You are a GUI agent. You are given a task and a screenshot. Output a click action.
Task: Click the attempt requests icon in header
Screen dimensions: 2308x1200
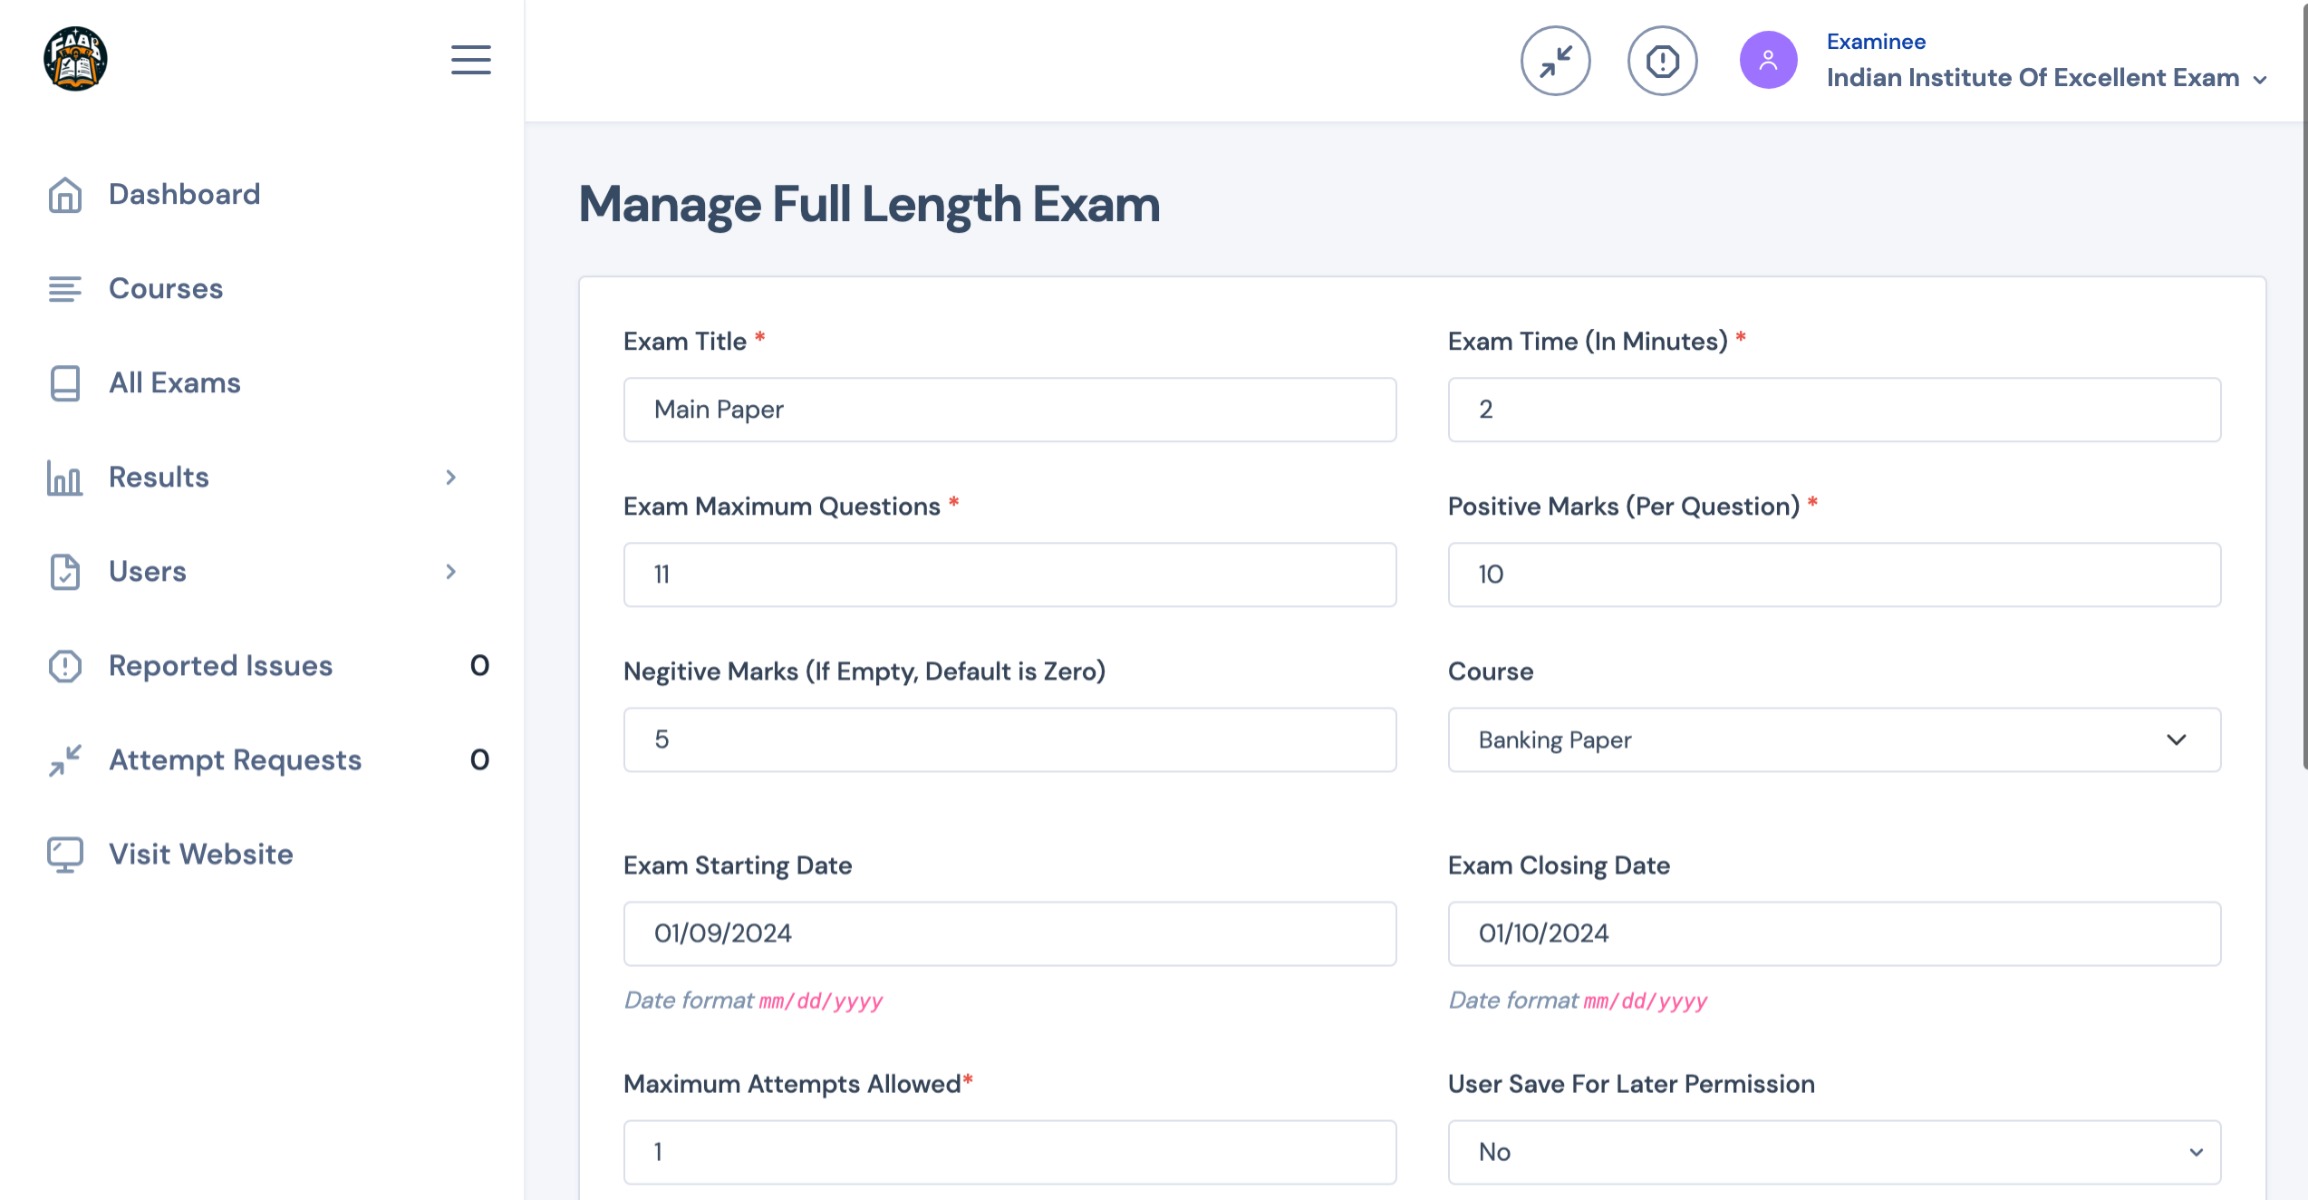[1555, 61]
